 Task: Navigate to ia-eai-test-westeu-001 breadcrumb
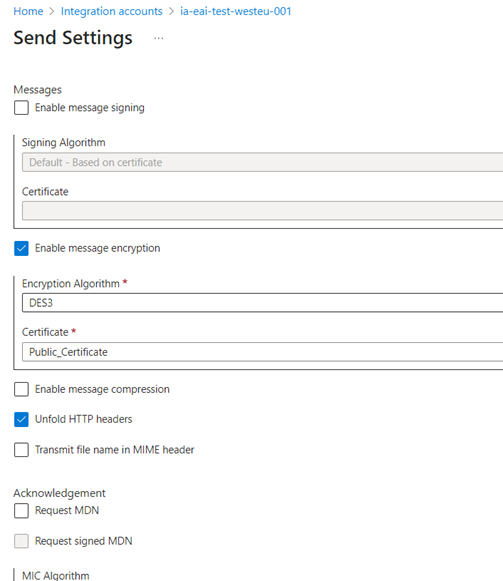236,11
